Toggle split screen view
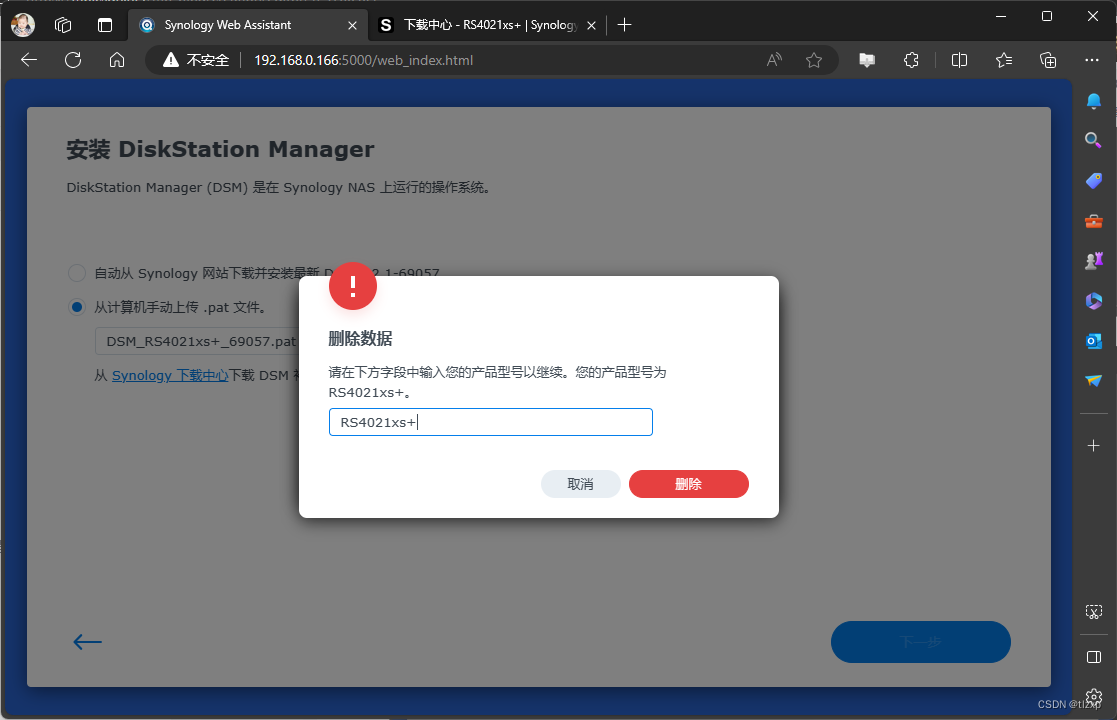The width and height of the screenshot is (1117, 720). [960, 60]
